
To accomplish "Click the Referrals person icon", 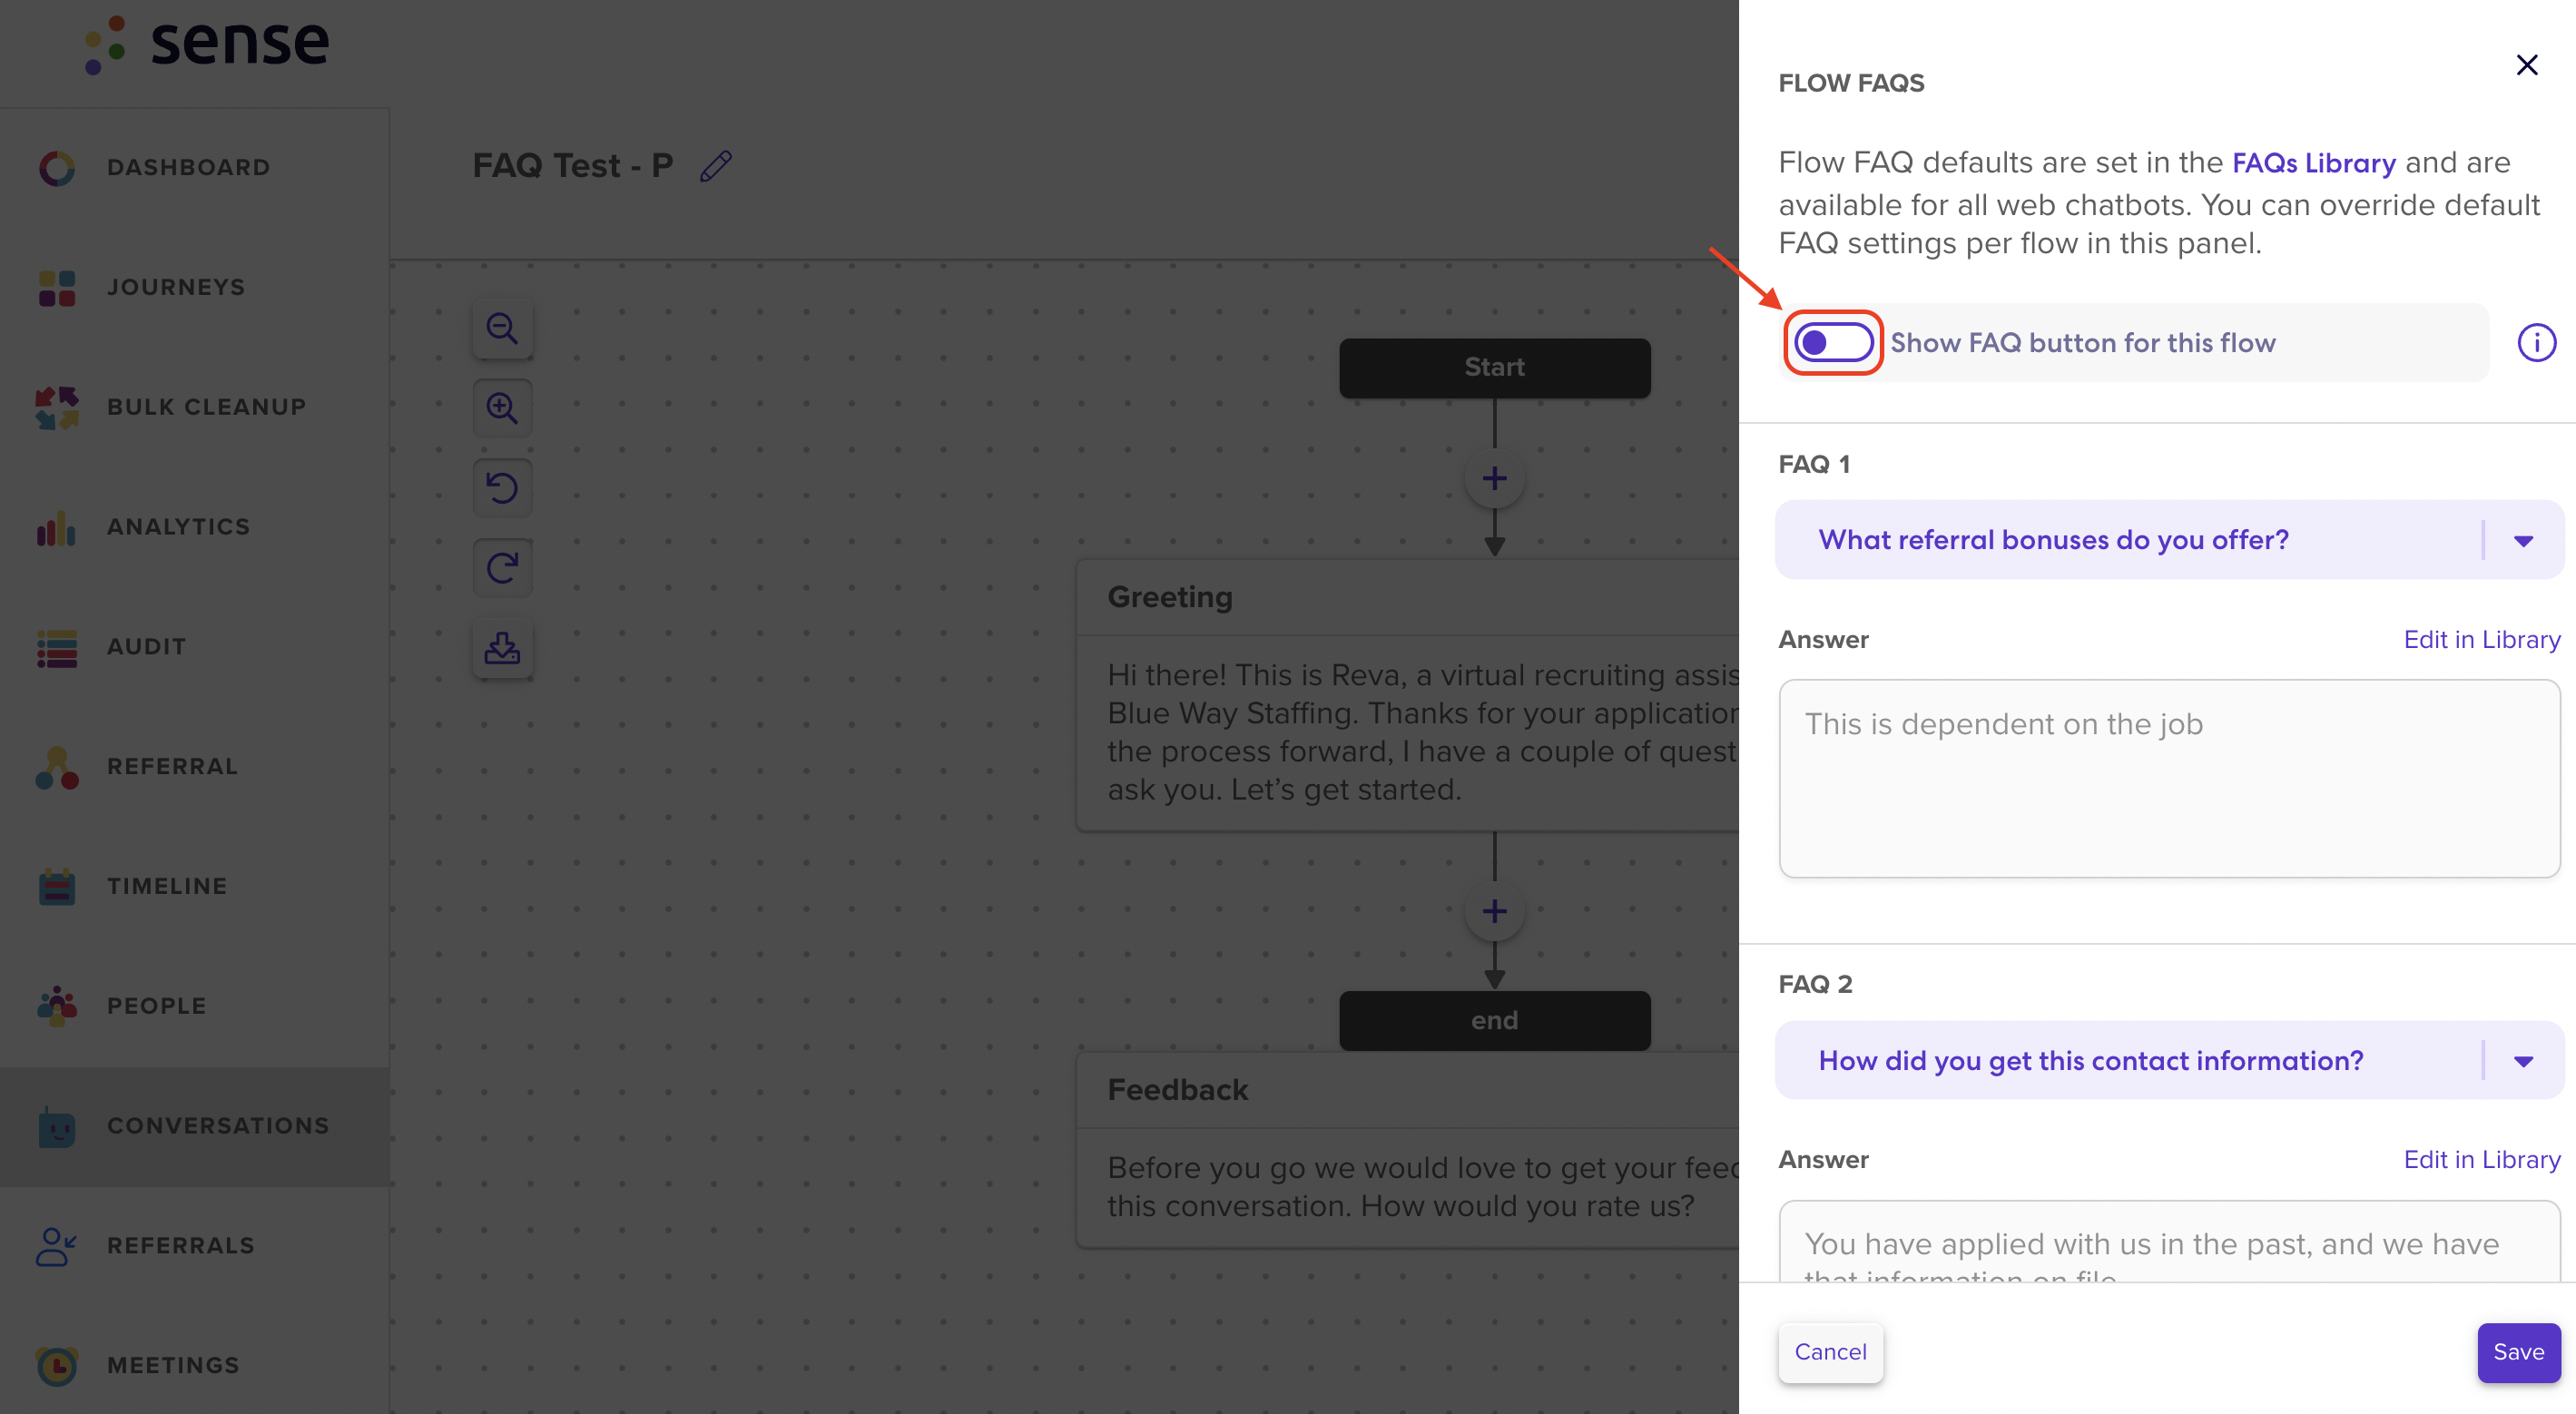I will [57, 1247].
